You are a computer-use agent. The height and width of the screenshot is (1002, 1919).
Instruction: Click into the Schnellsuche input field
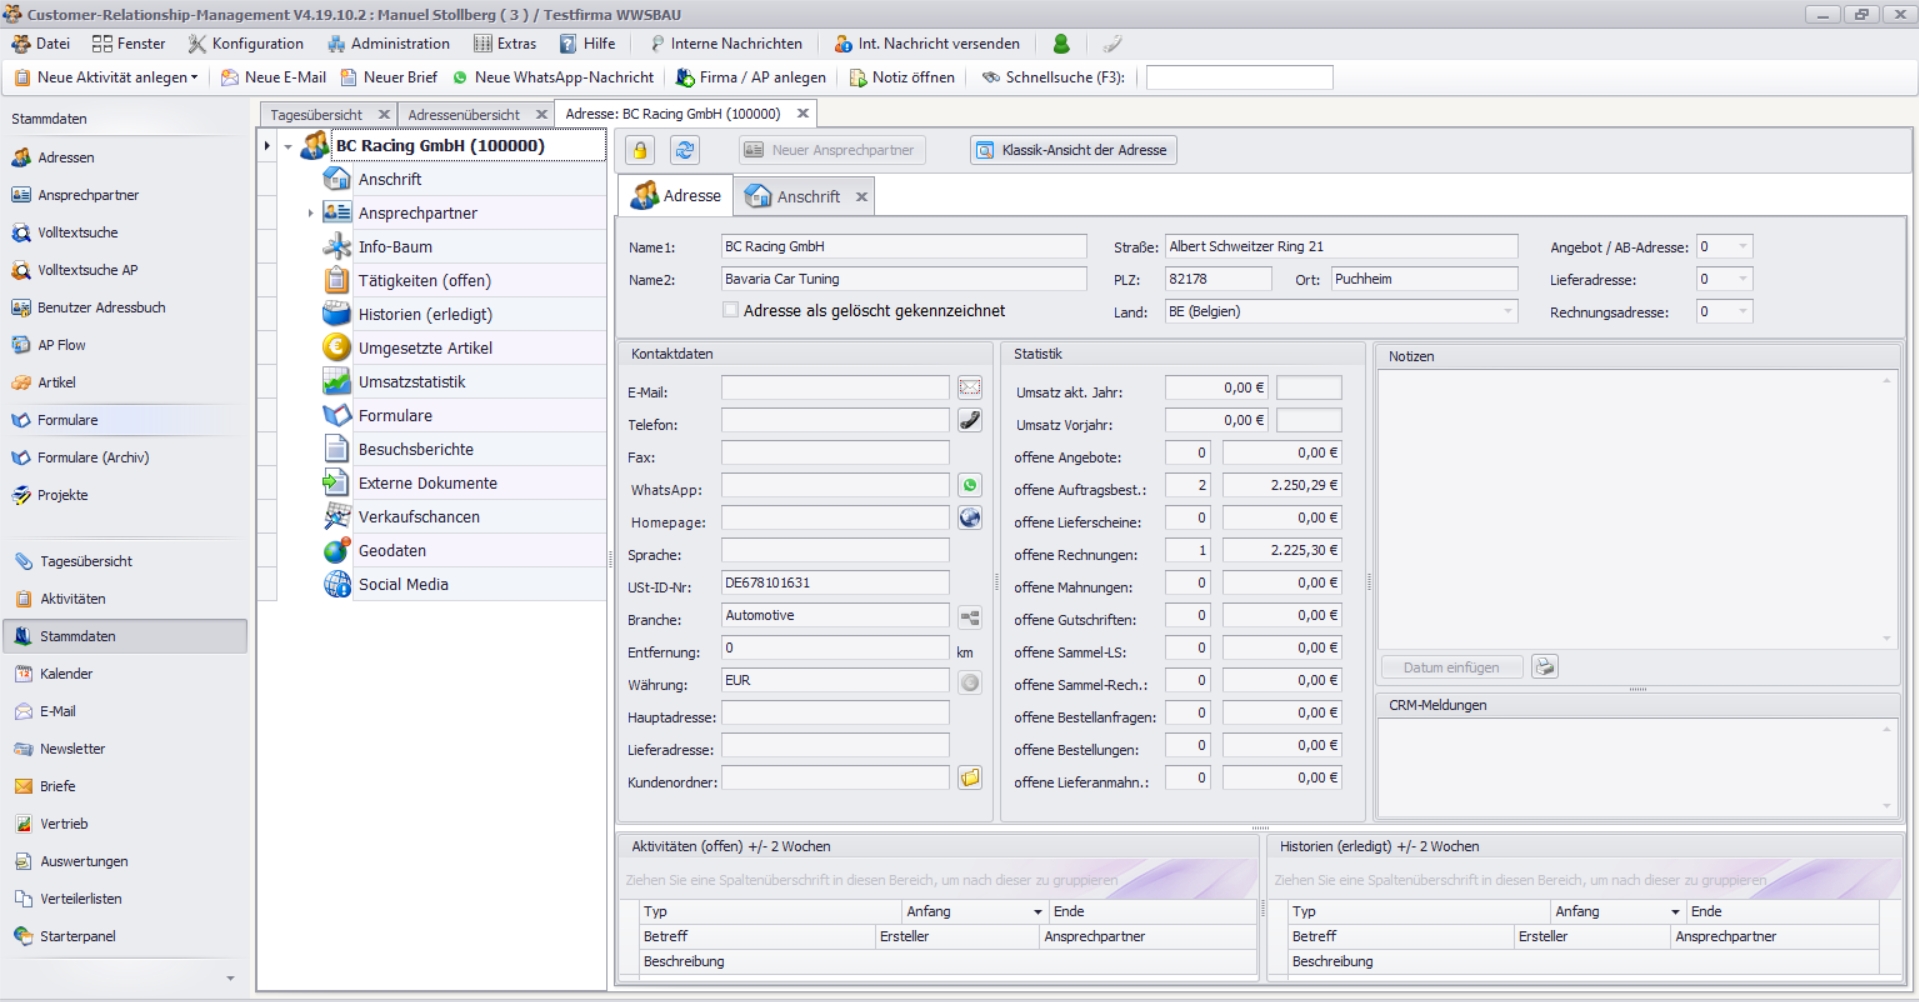coord(1239,78)
